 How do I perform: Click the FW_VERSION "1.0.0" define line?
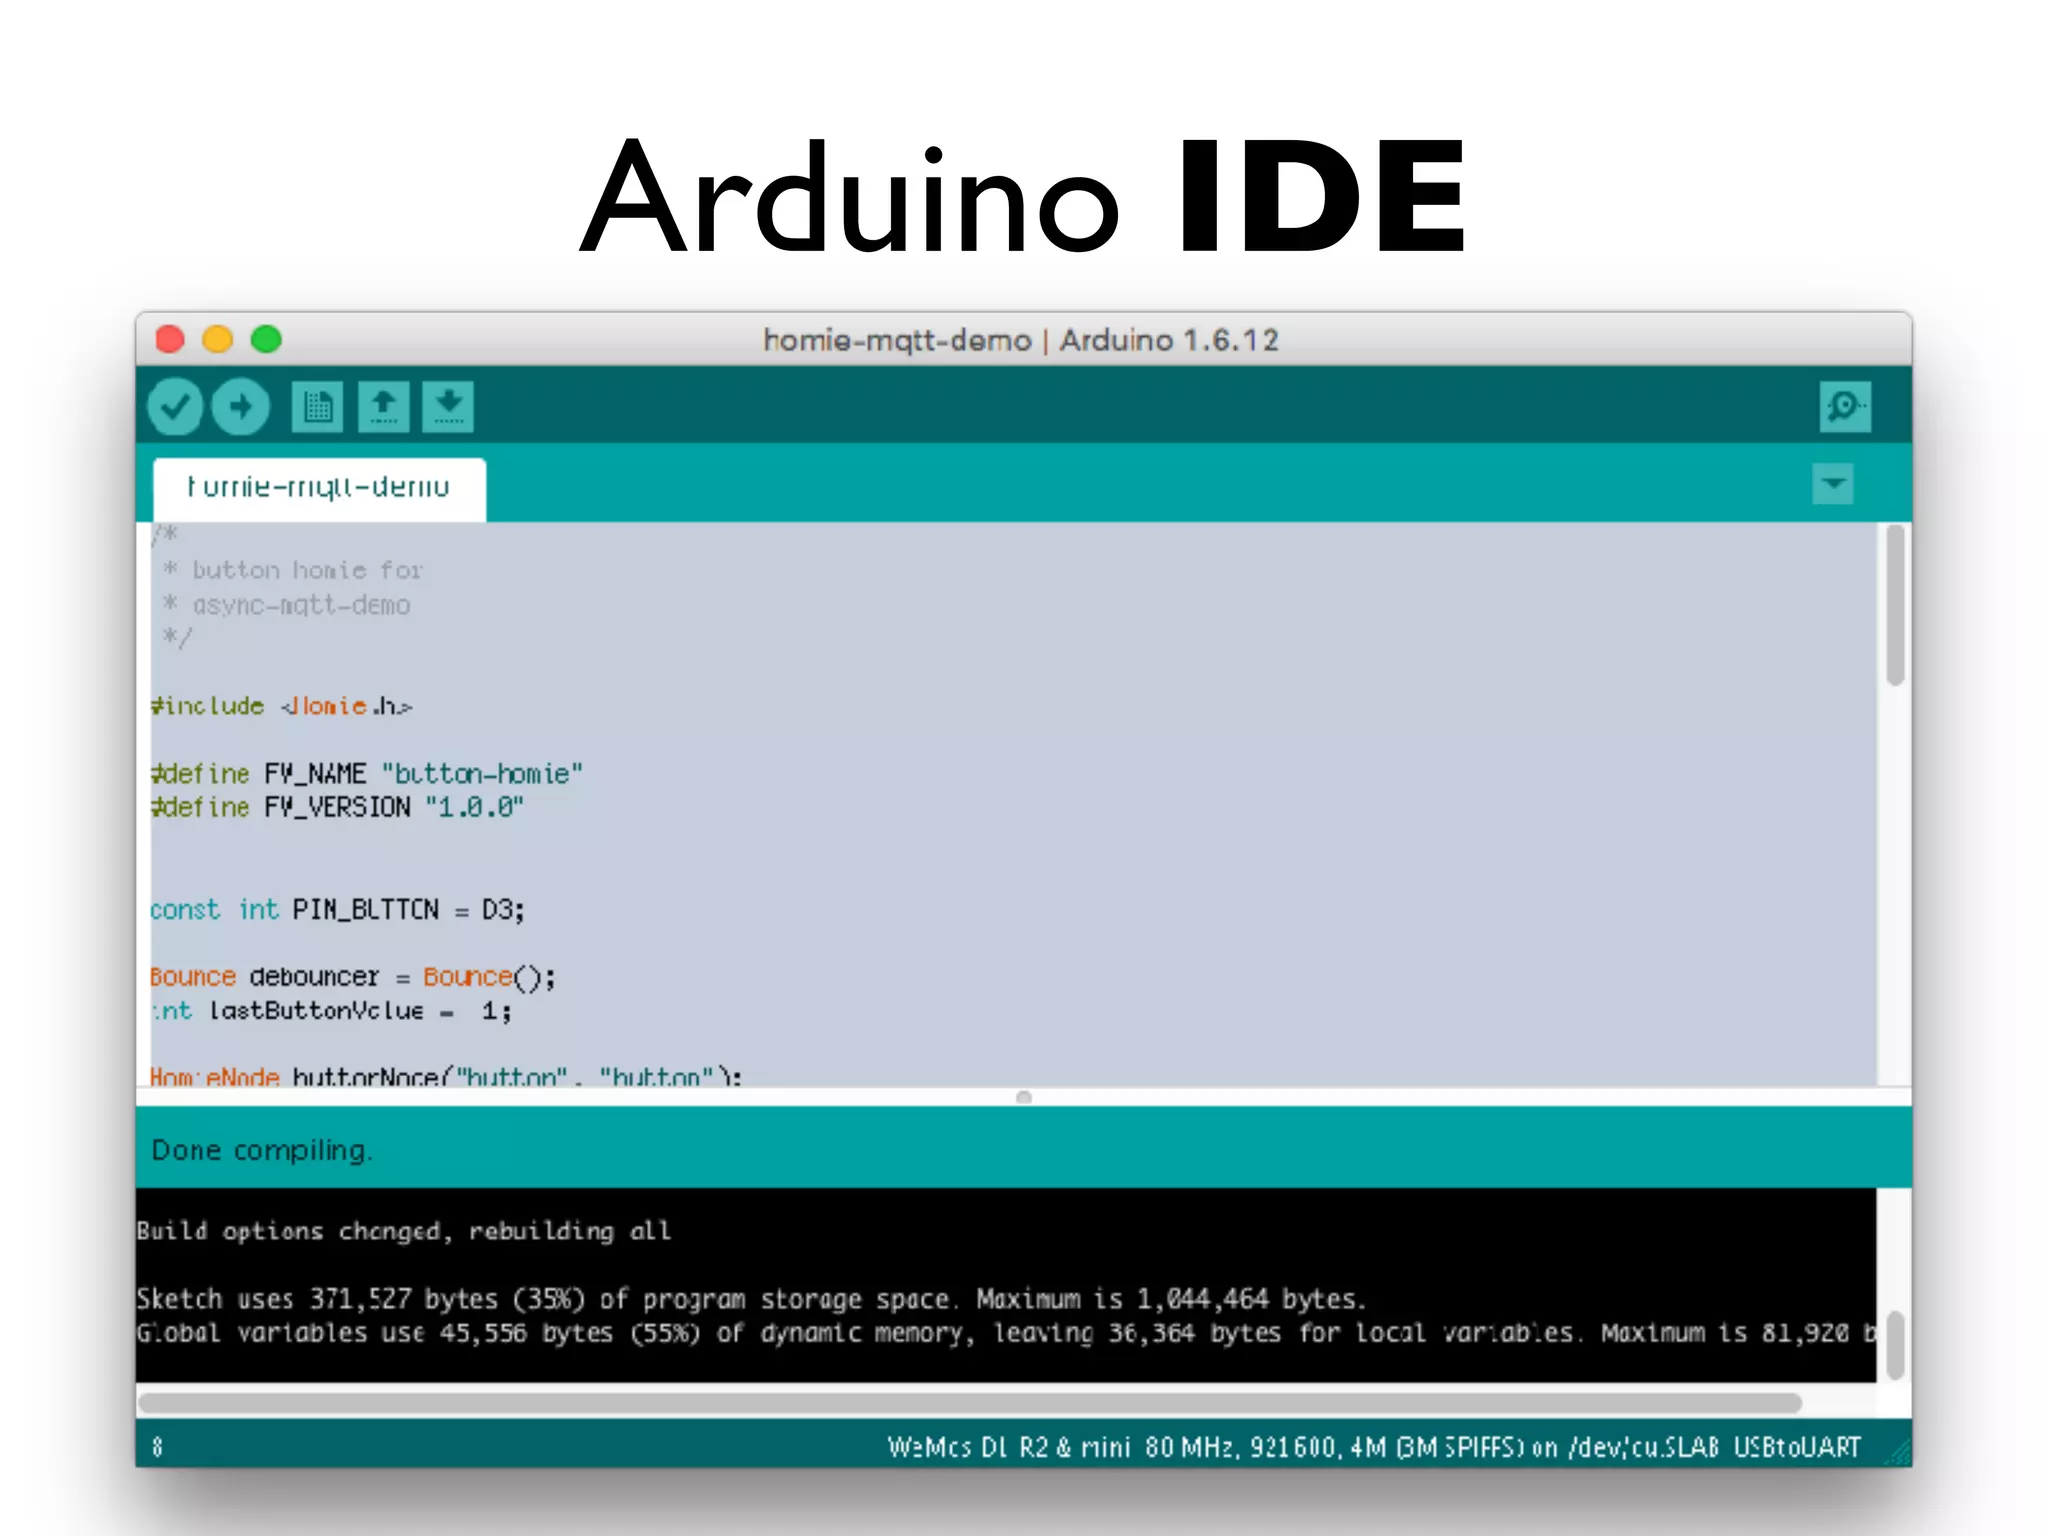337,807
